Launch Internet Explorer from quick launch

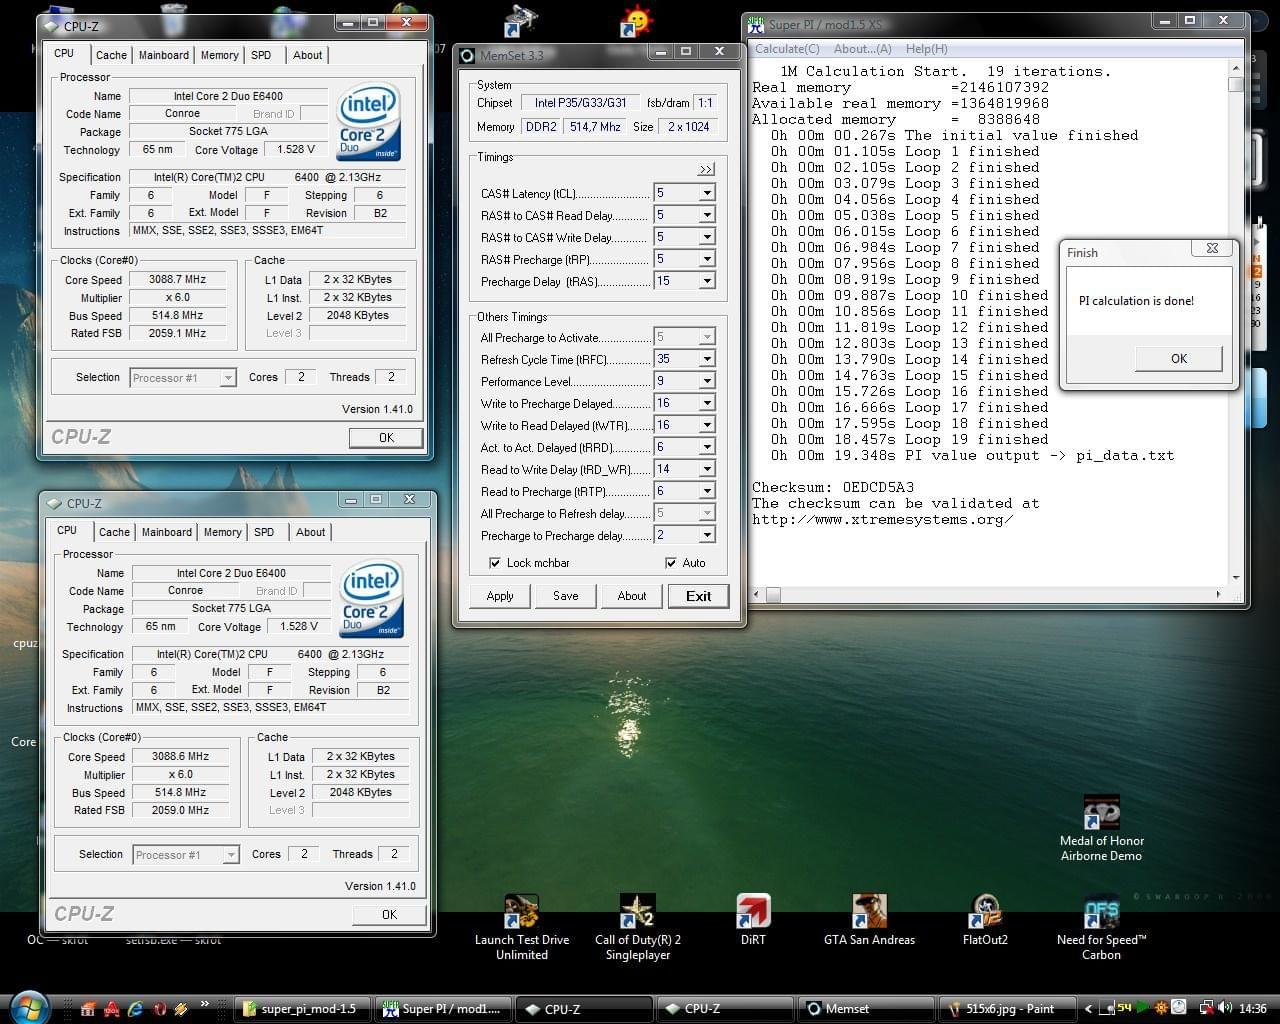pos(135,1009)
